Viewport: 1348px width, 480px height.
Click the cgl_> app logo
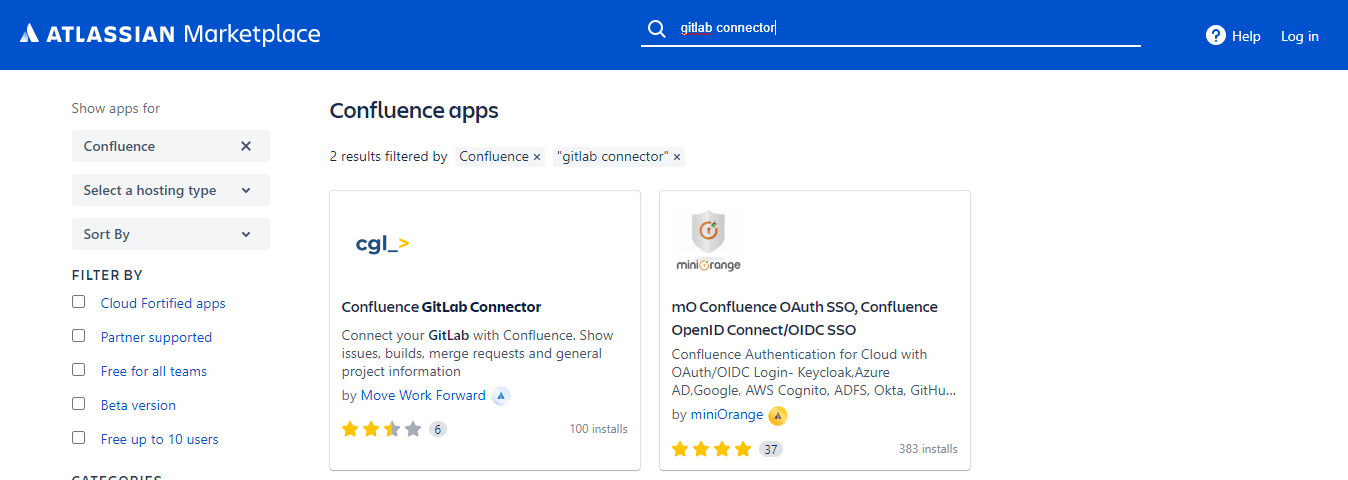(382, 243)
